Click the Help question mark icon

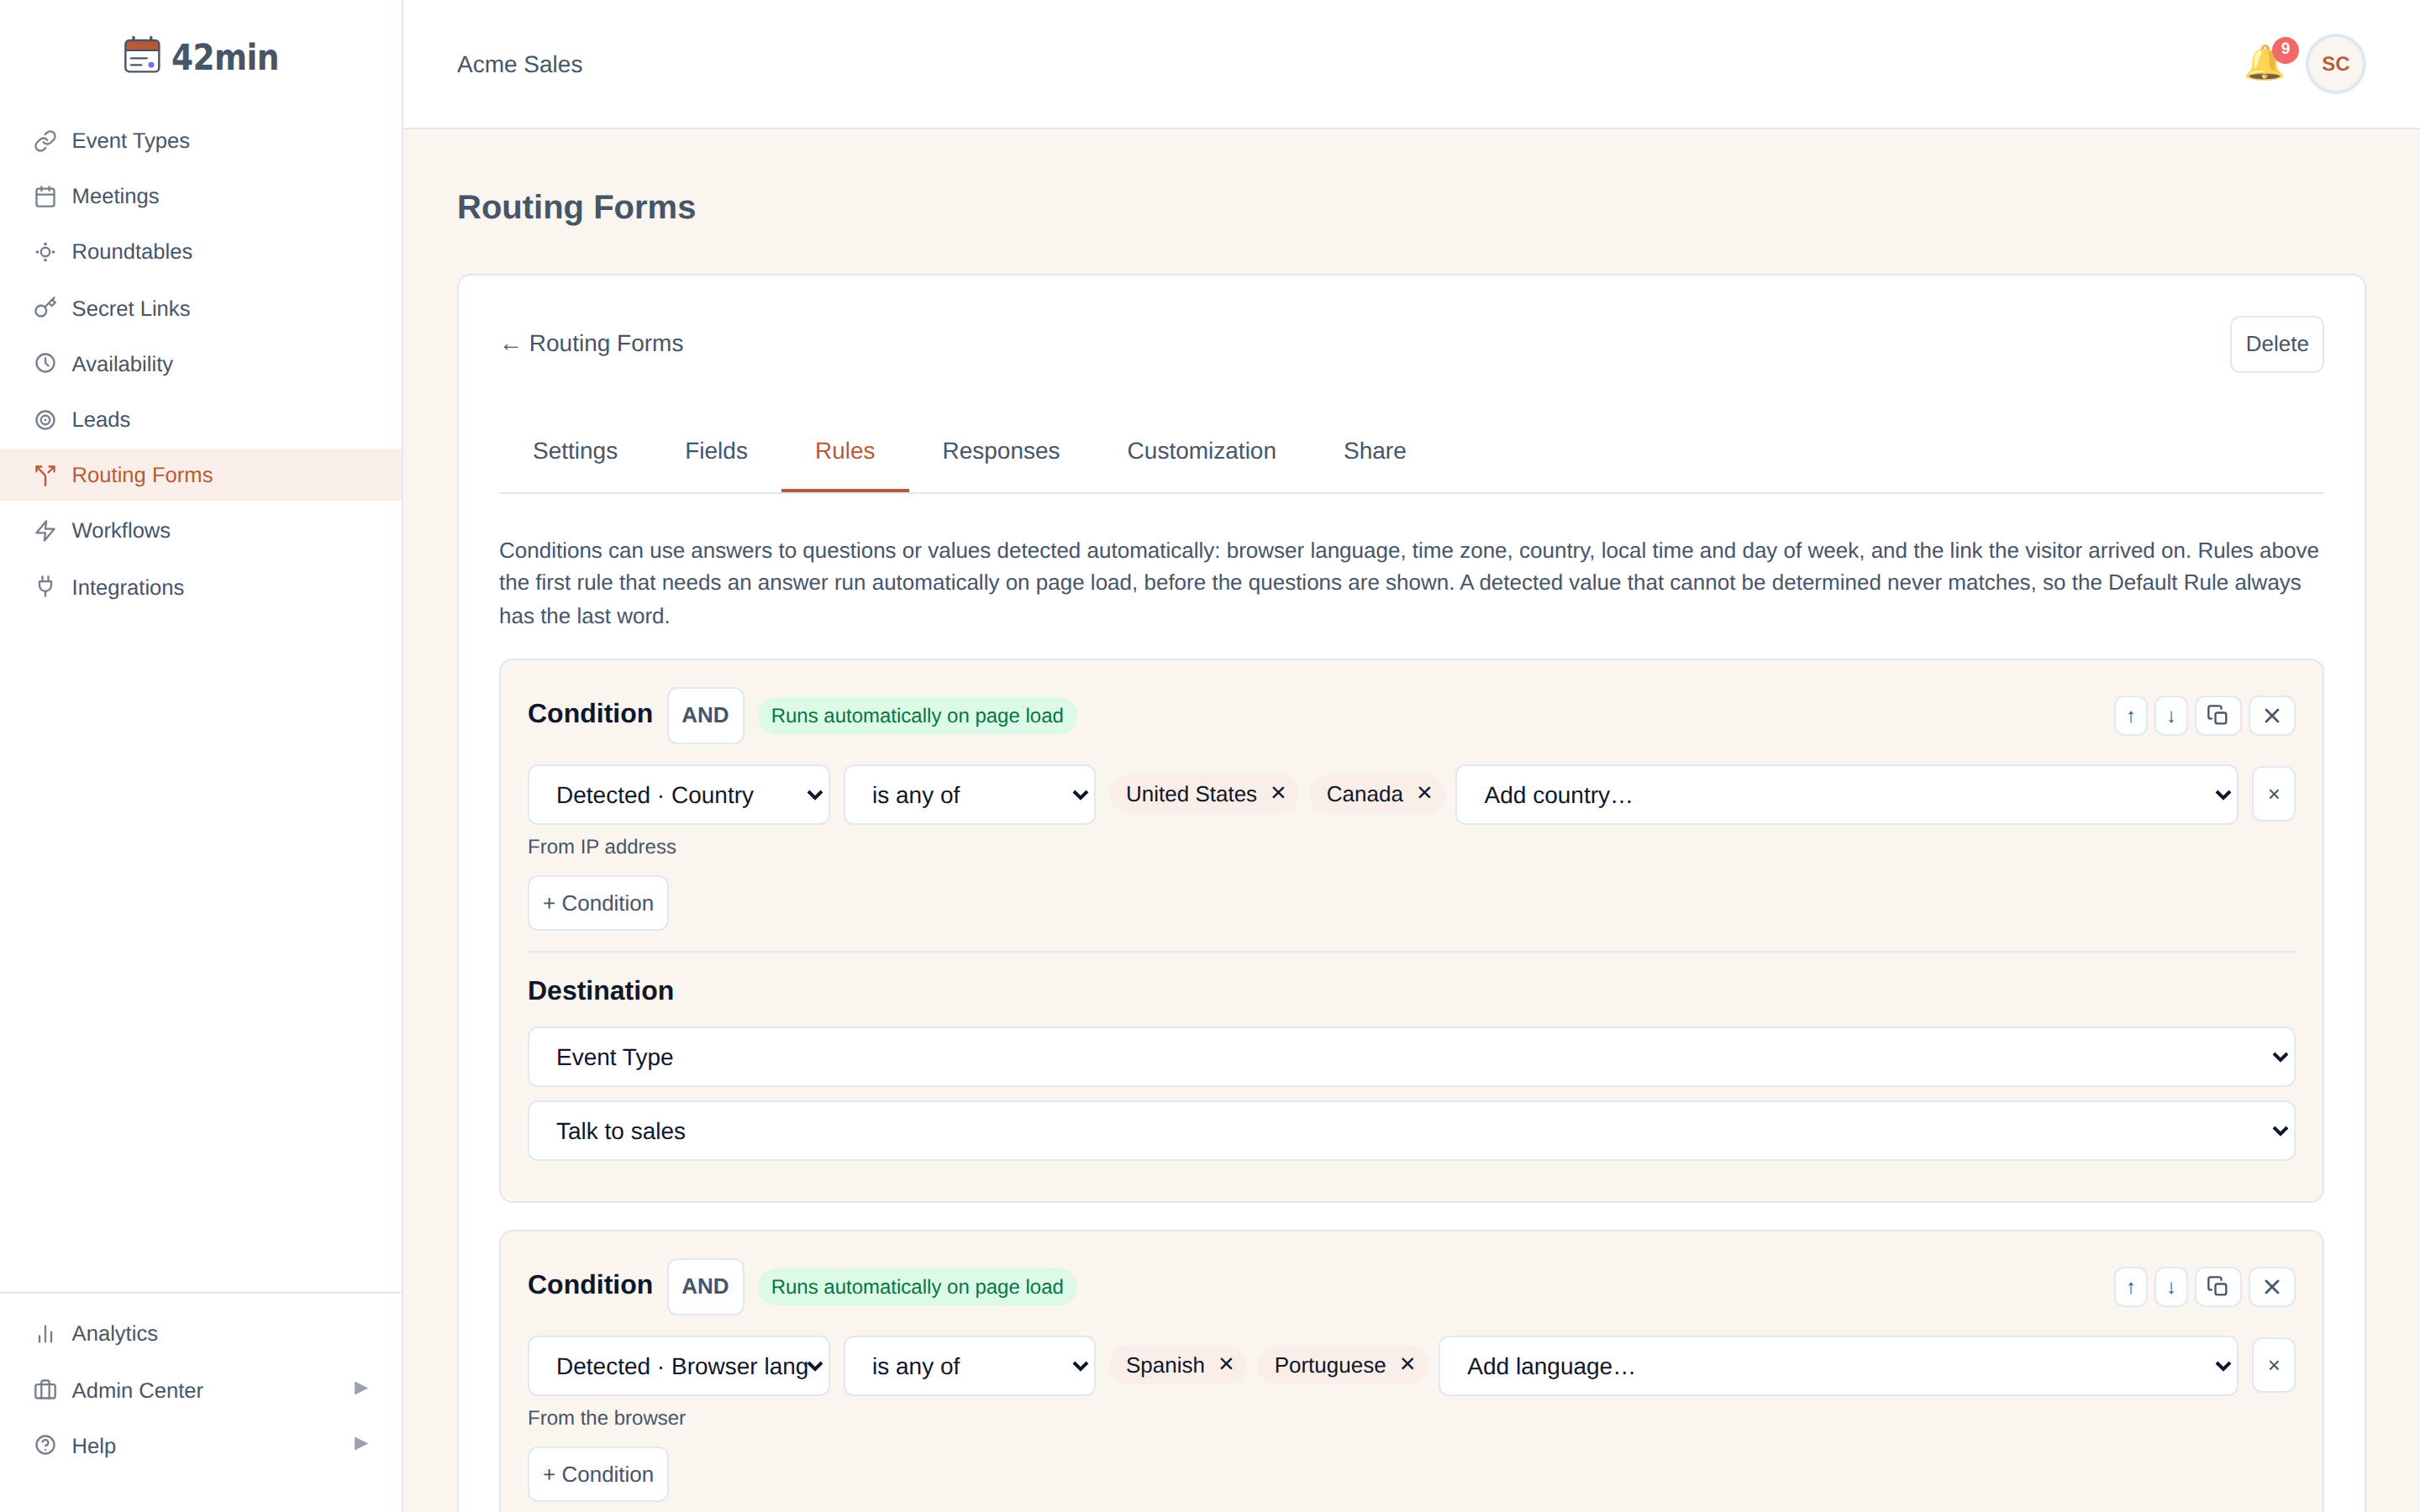coord(45,1446)
